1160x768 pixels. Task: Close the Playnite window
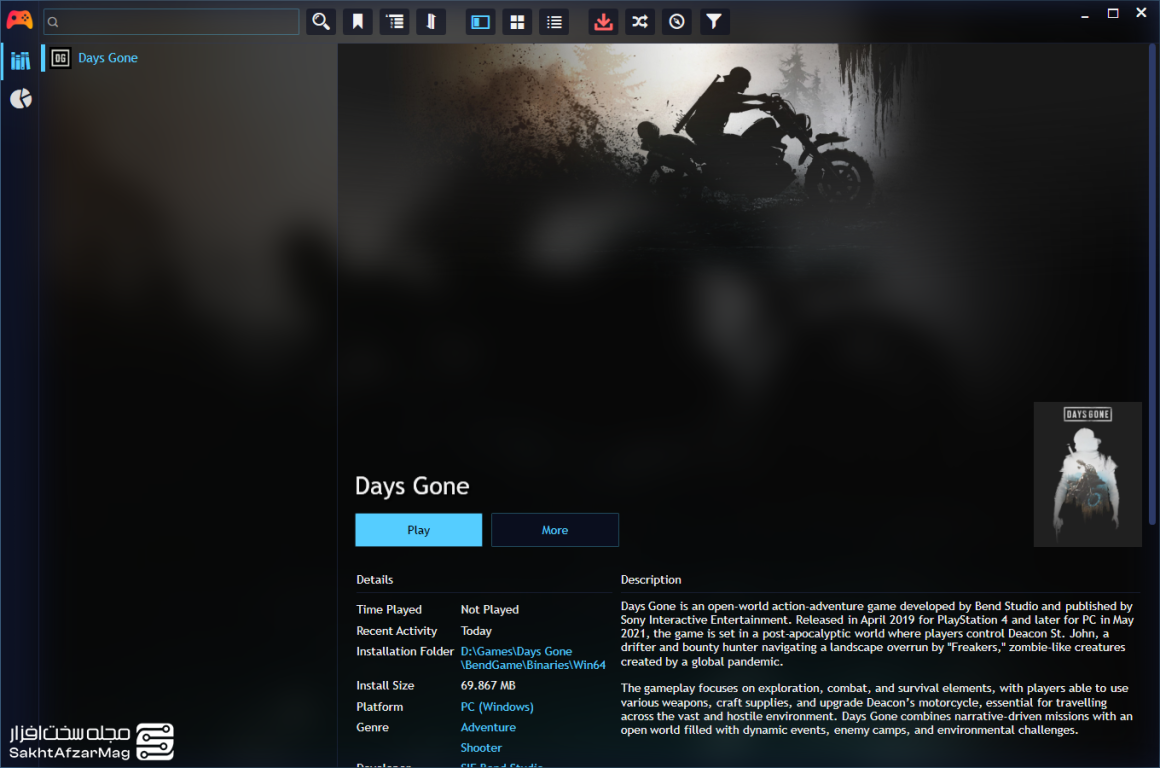(1141, 13)
